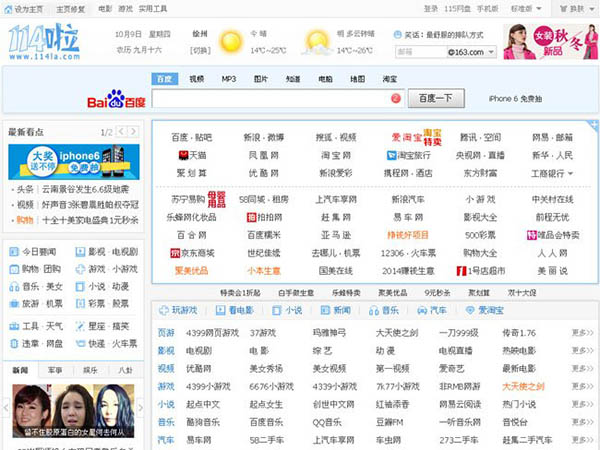Select the 淘宝 search tab
Image resolution: width=600 pixels, height=450 pixels.
pos(390,79)
